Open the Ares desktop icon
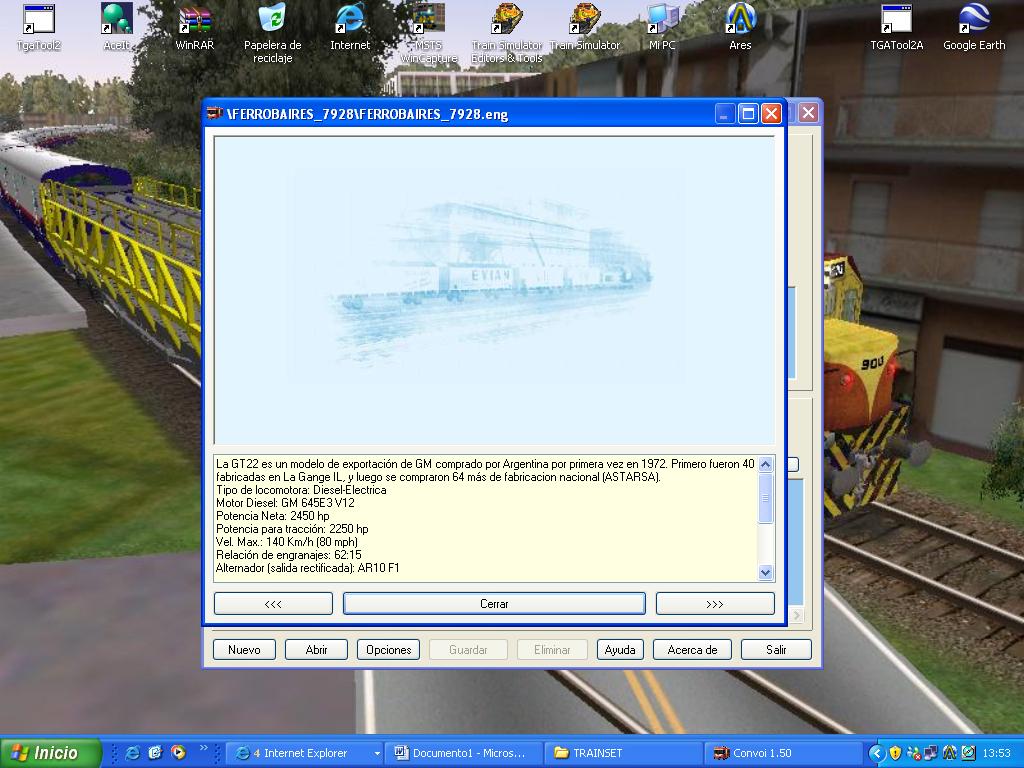Image resolution: width=1024 pixels, height=768 pixels. click(740, 20)
